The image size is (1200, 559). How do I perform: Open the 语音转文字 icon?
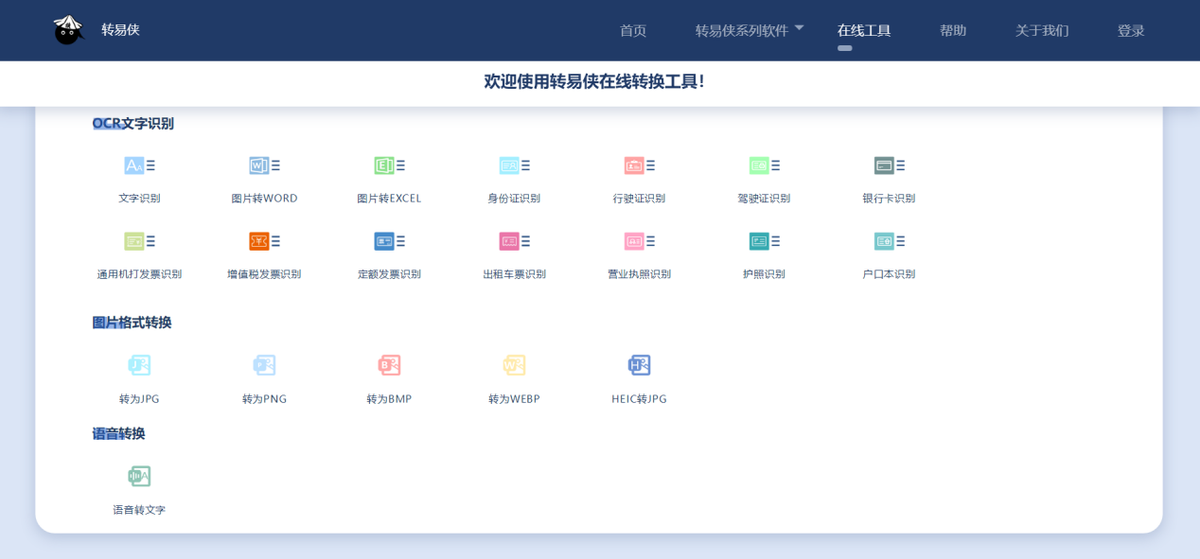(139, 476)
